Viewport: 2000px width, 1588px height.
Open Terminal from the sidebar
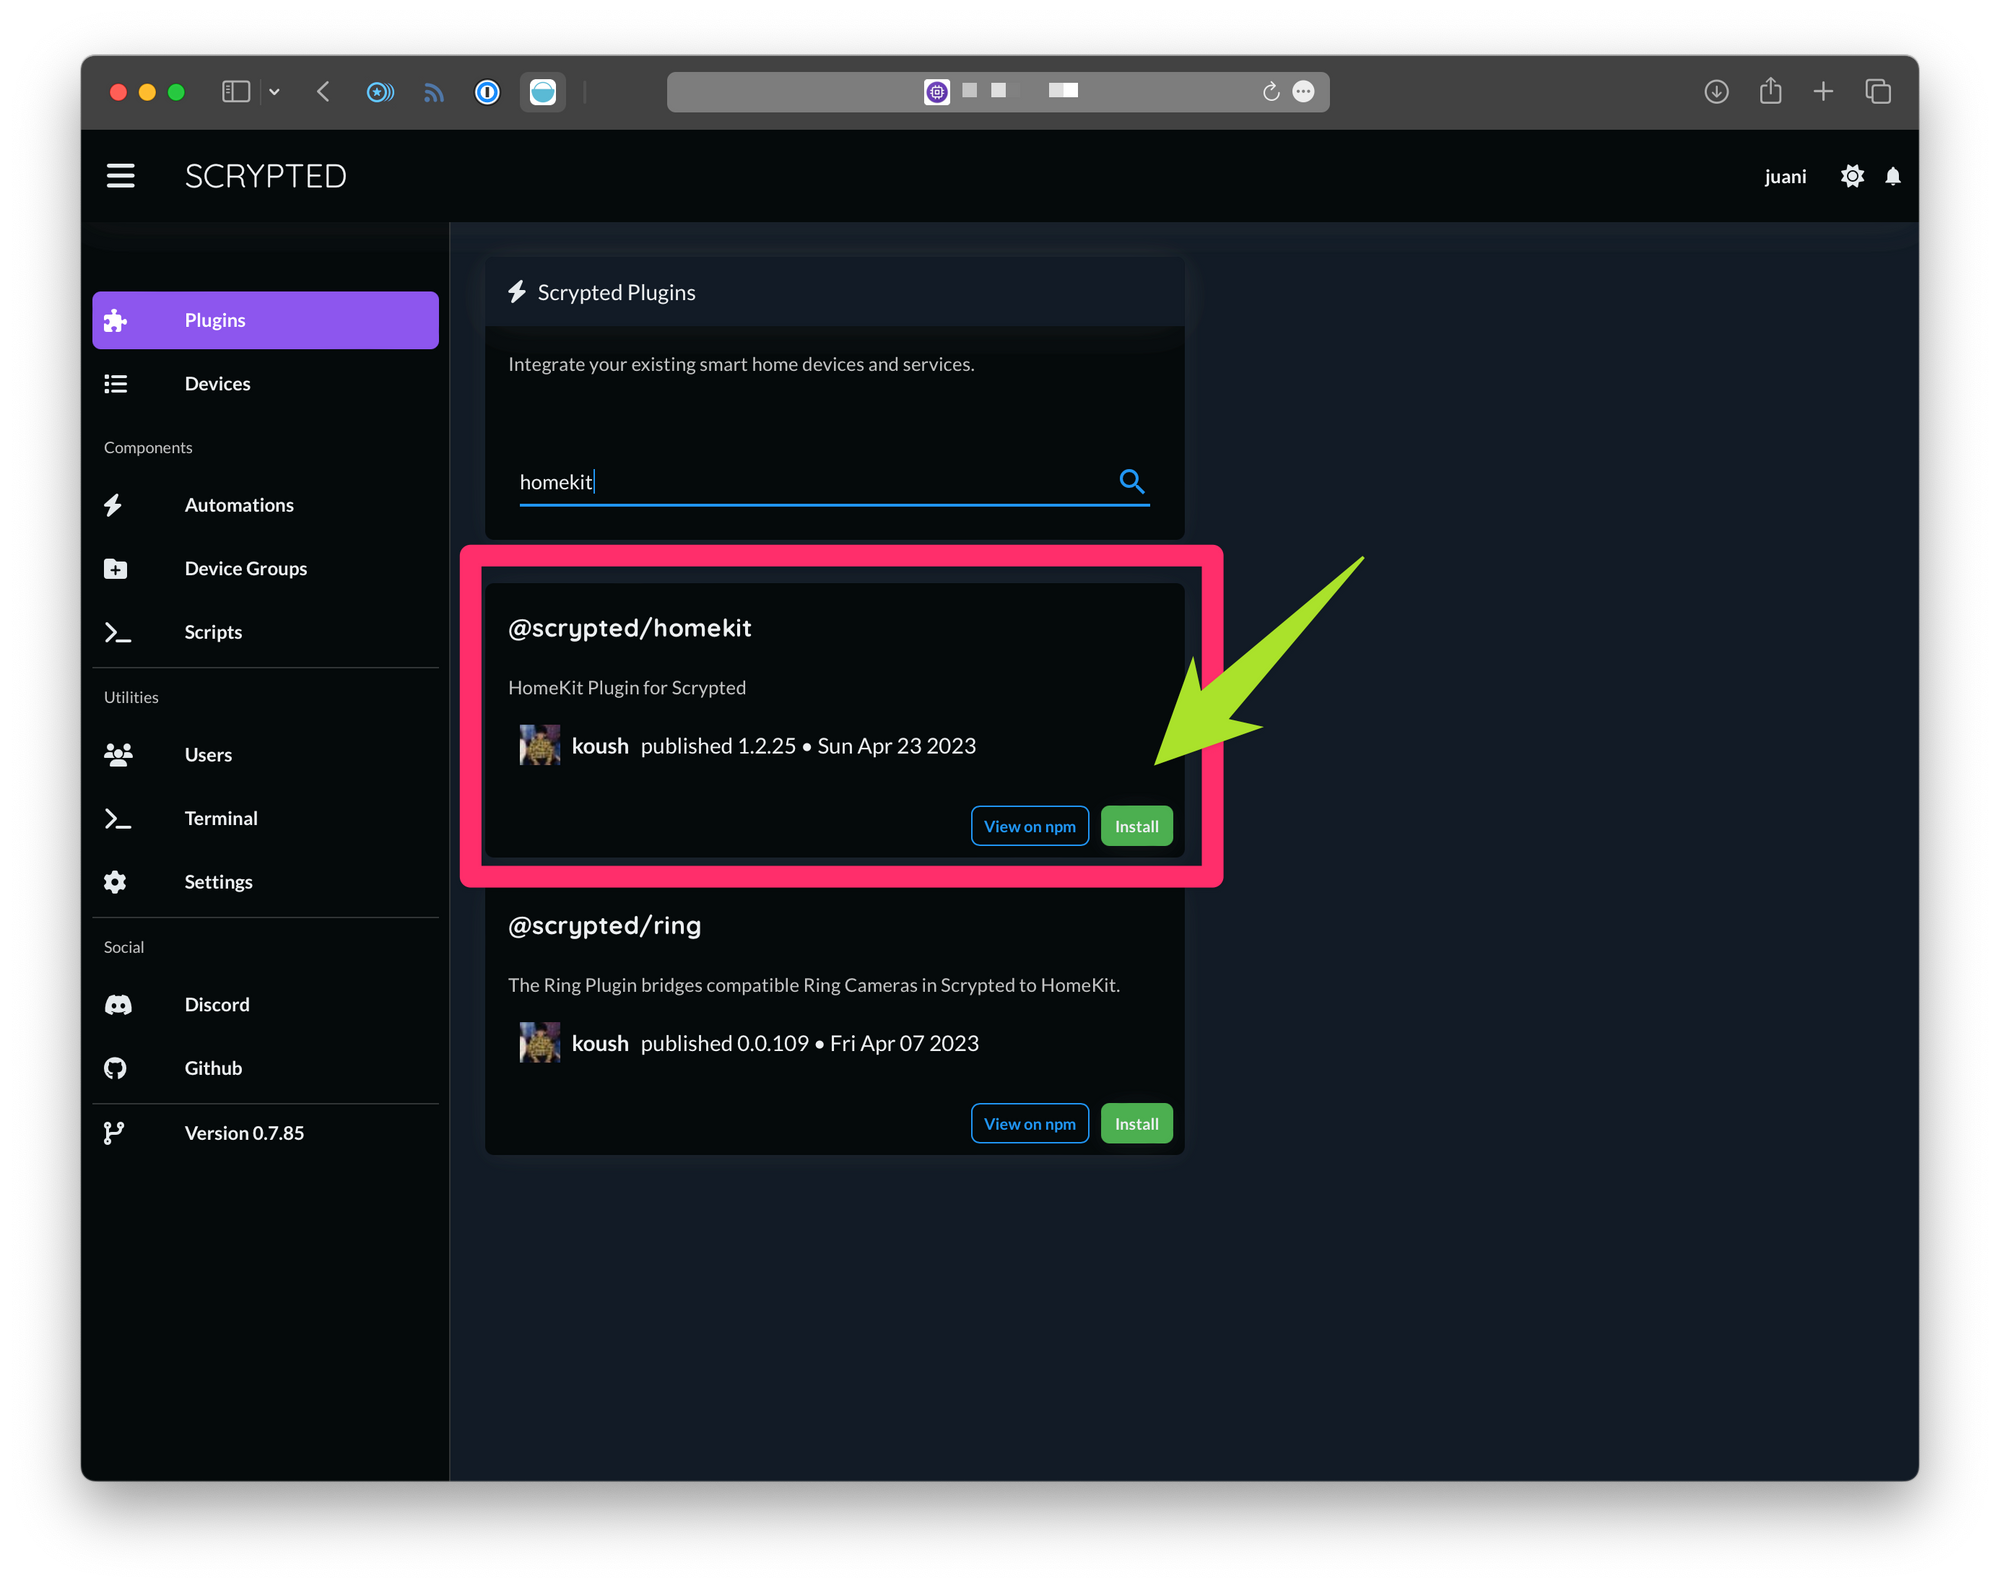click(x=265, y=818)
